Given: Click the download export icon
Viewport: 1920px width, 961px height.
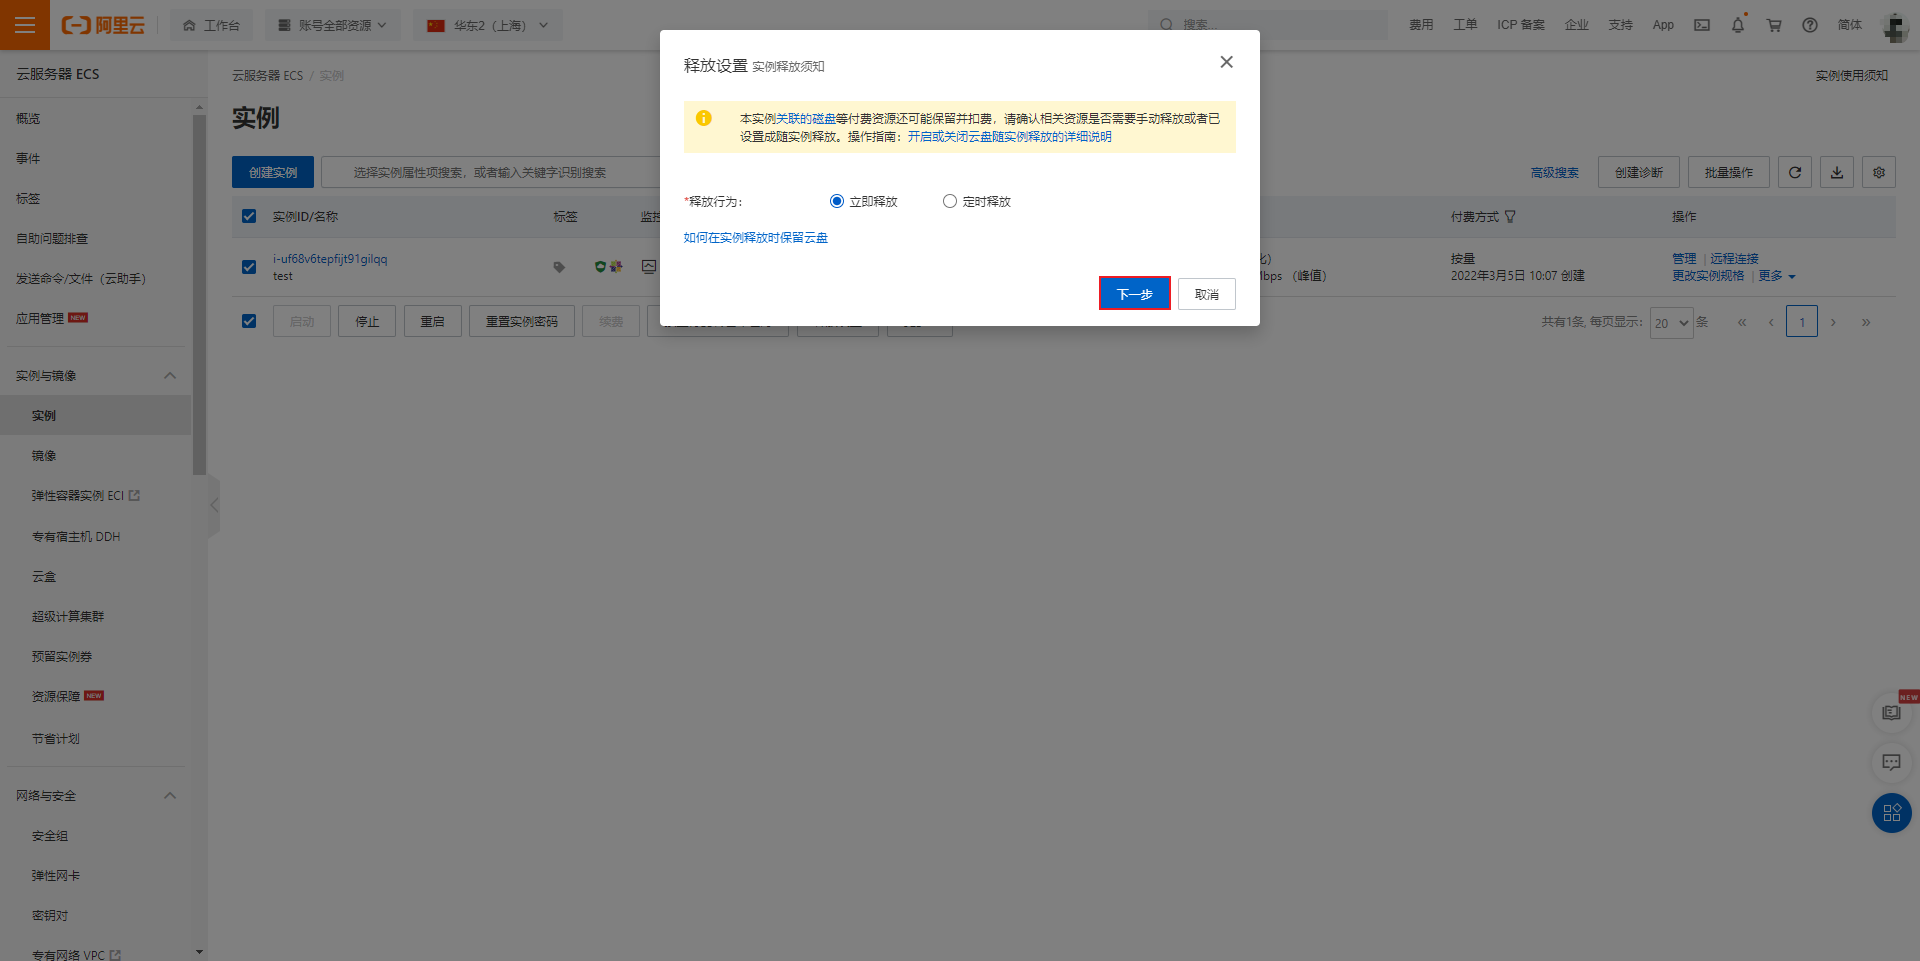Looking at the screenshot, I should (1837, 172).
